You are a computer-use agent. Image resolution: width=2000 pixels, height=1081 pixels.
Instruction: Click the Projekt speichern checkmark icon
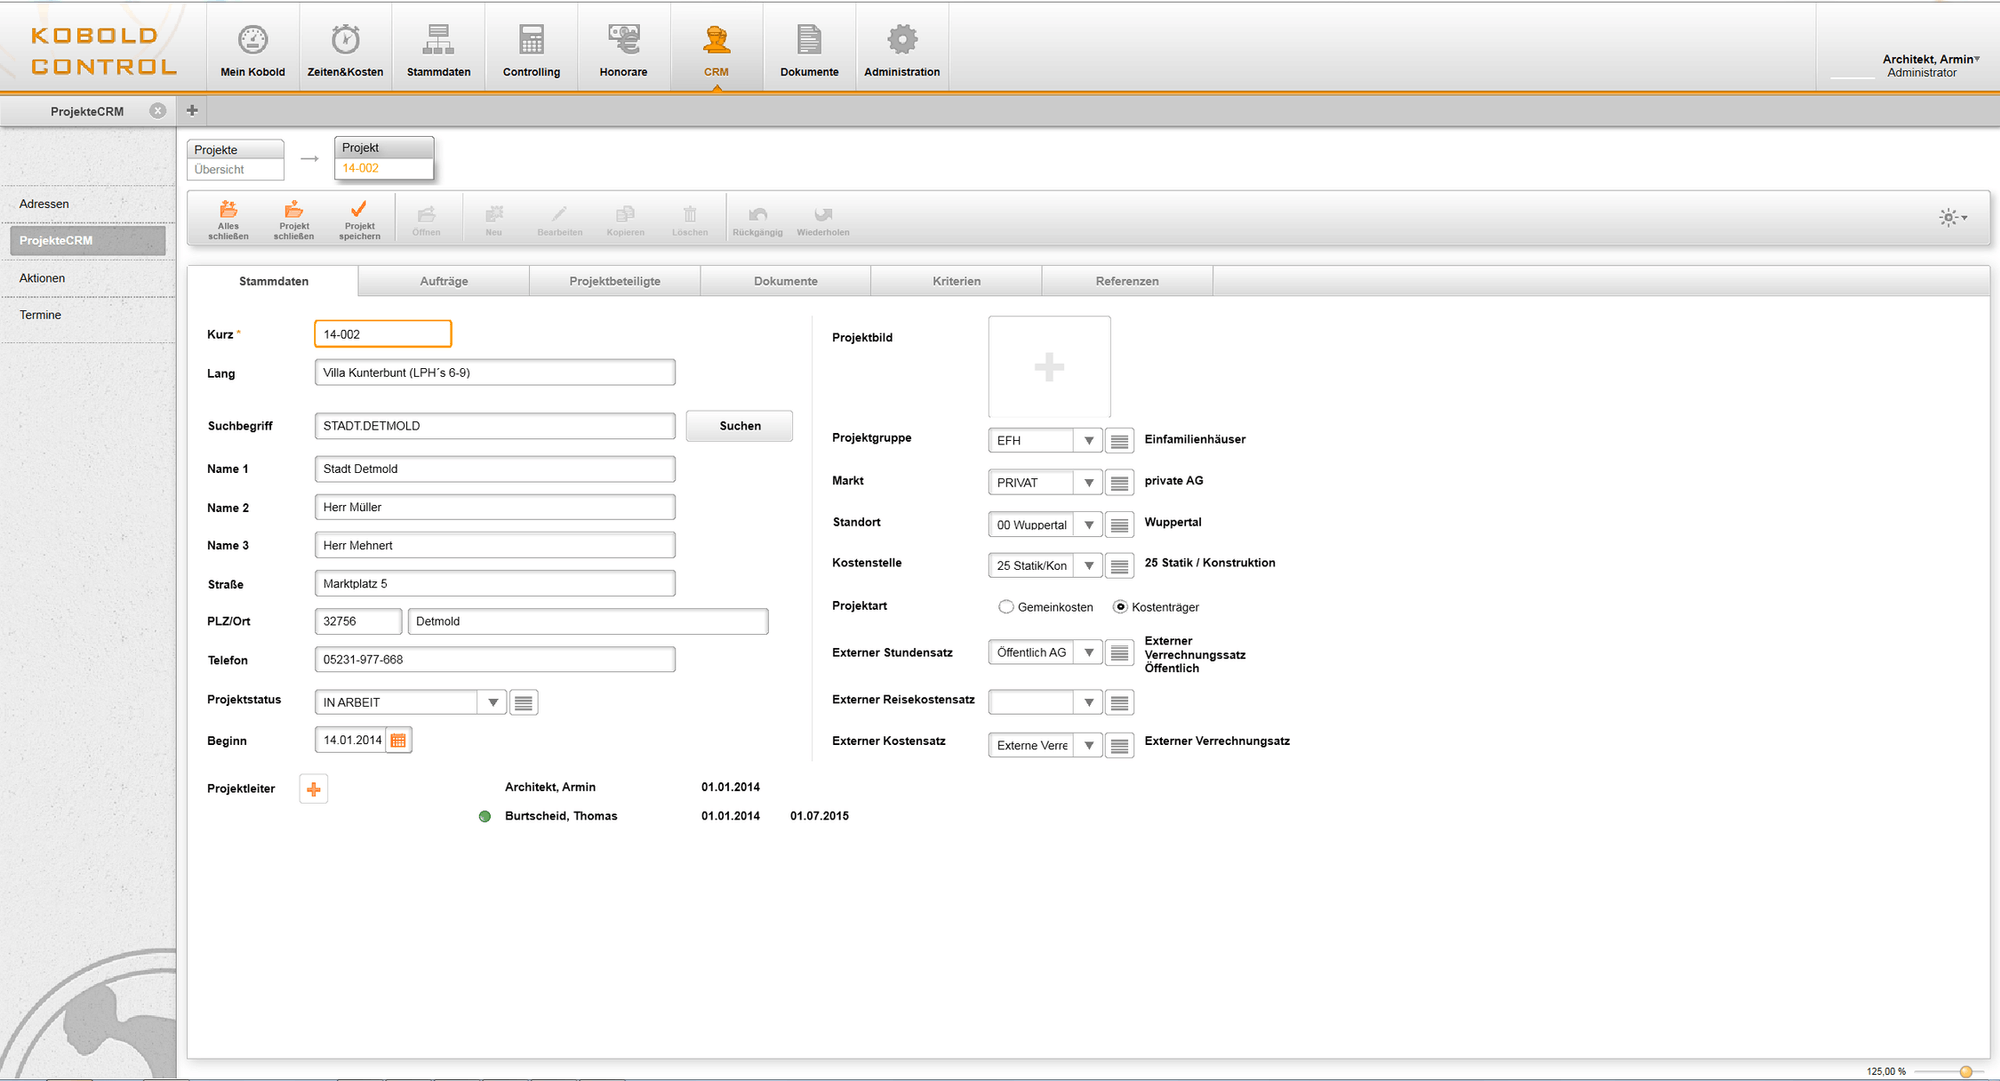coord(359,211)
